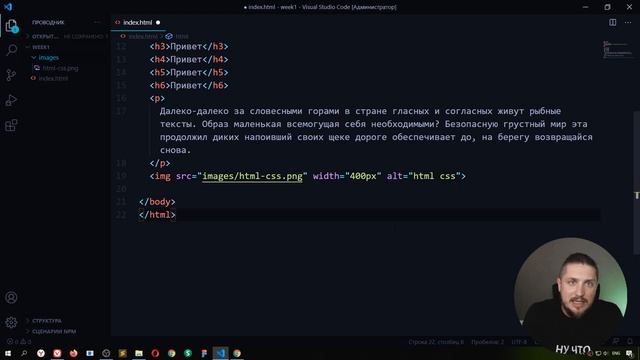Click the opening <p> tag line
This screenshot has height=360, width=640.
pyautogui.click(x=157, y=98)
